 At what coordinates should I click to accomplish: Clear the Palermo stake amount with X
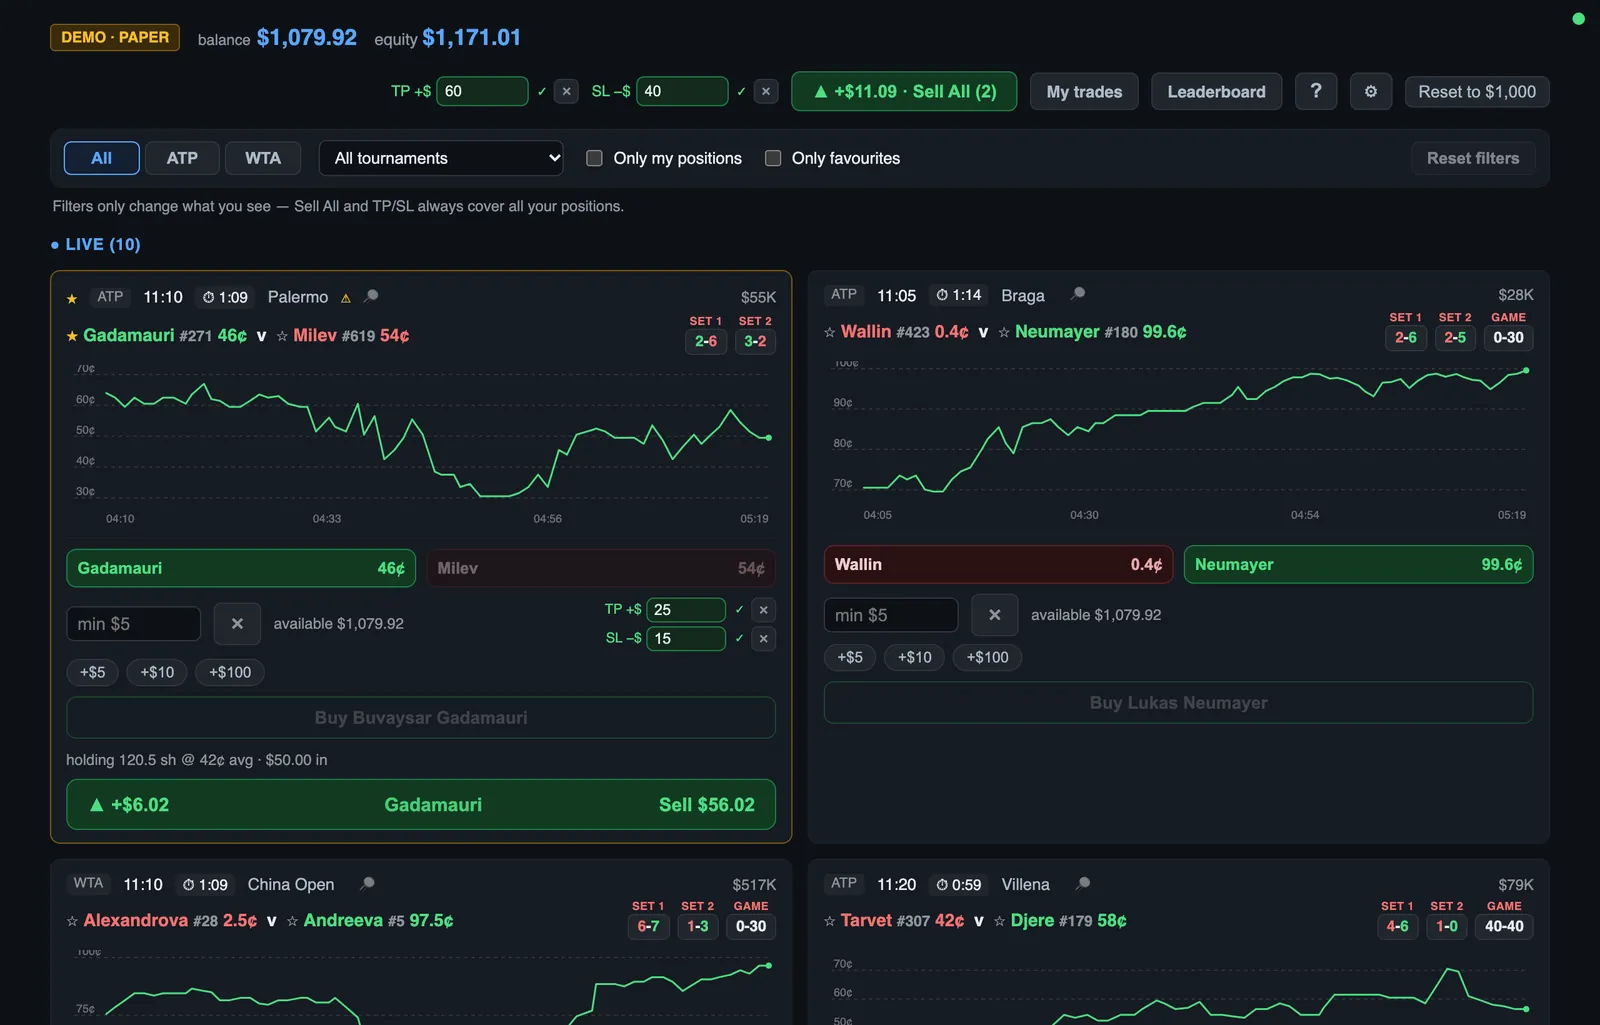coord(237,623)
